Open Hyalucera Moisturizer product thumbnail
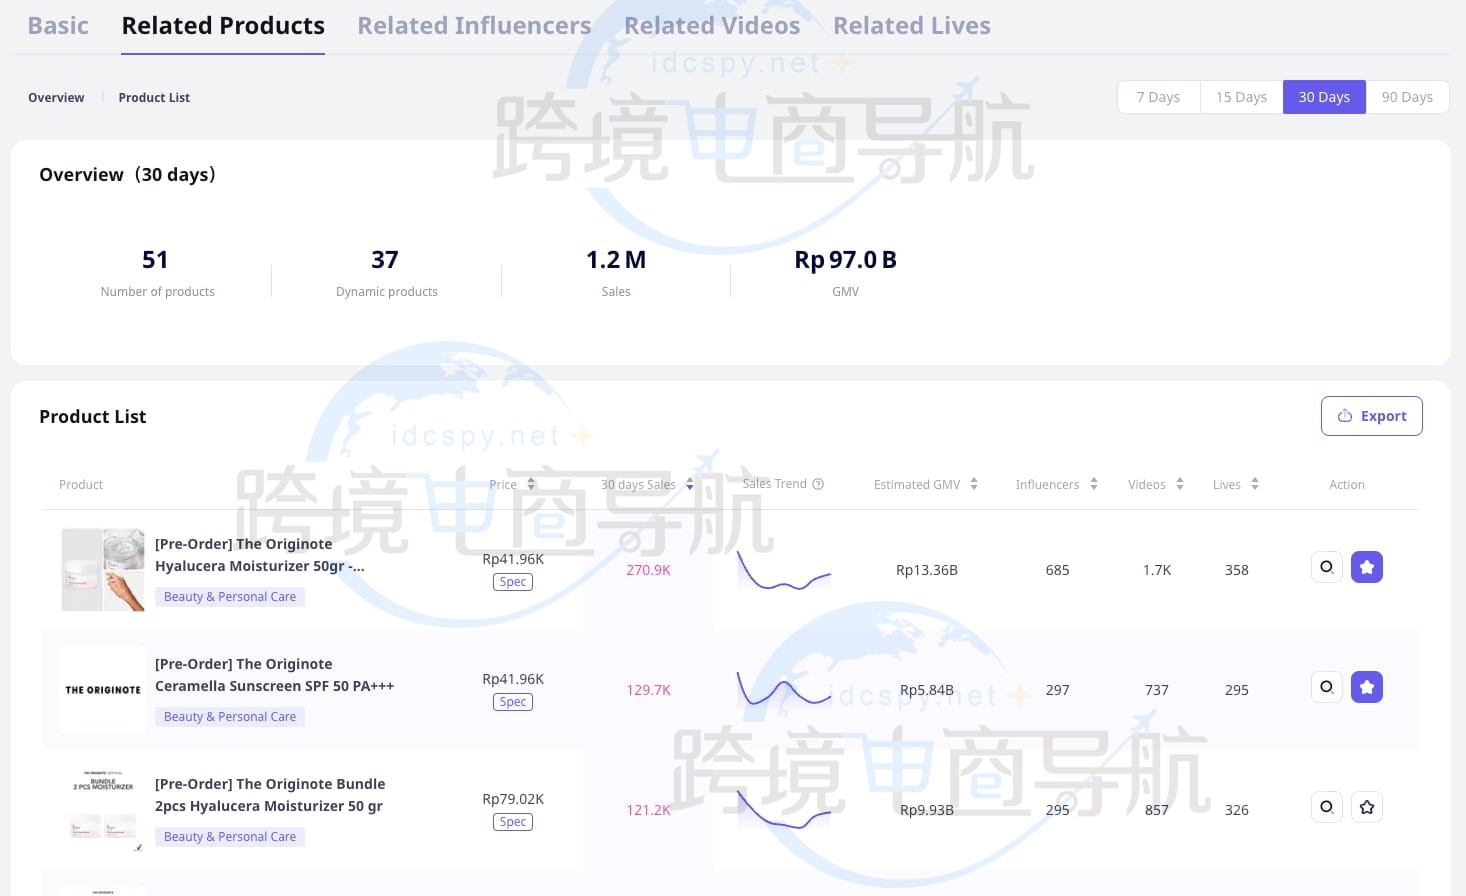 (103, 570)
